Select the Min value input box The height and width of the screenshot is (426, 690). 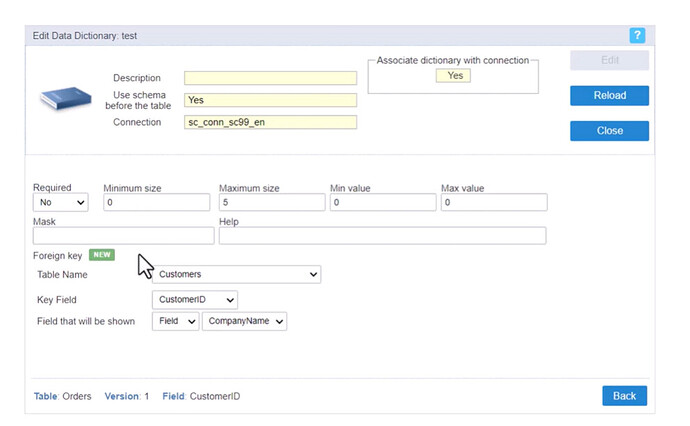[x=382, y=203]
